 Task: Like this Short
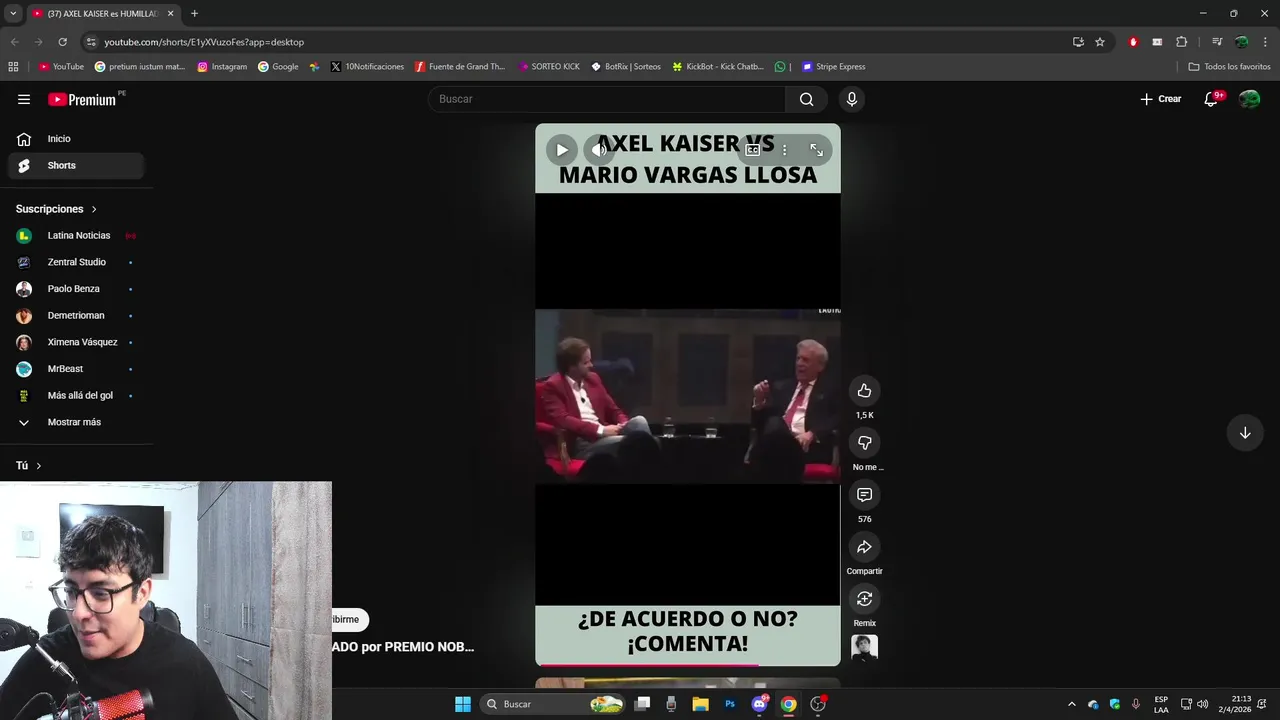[x=864, y=391]
